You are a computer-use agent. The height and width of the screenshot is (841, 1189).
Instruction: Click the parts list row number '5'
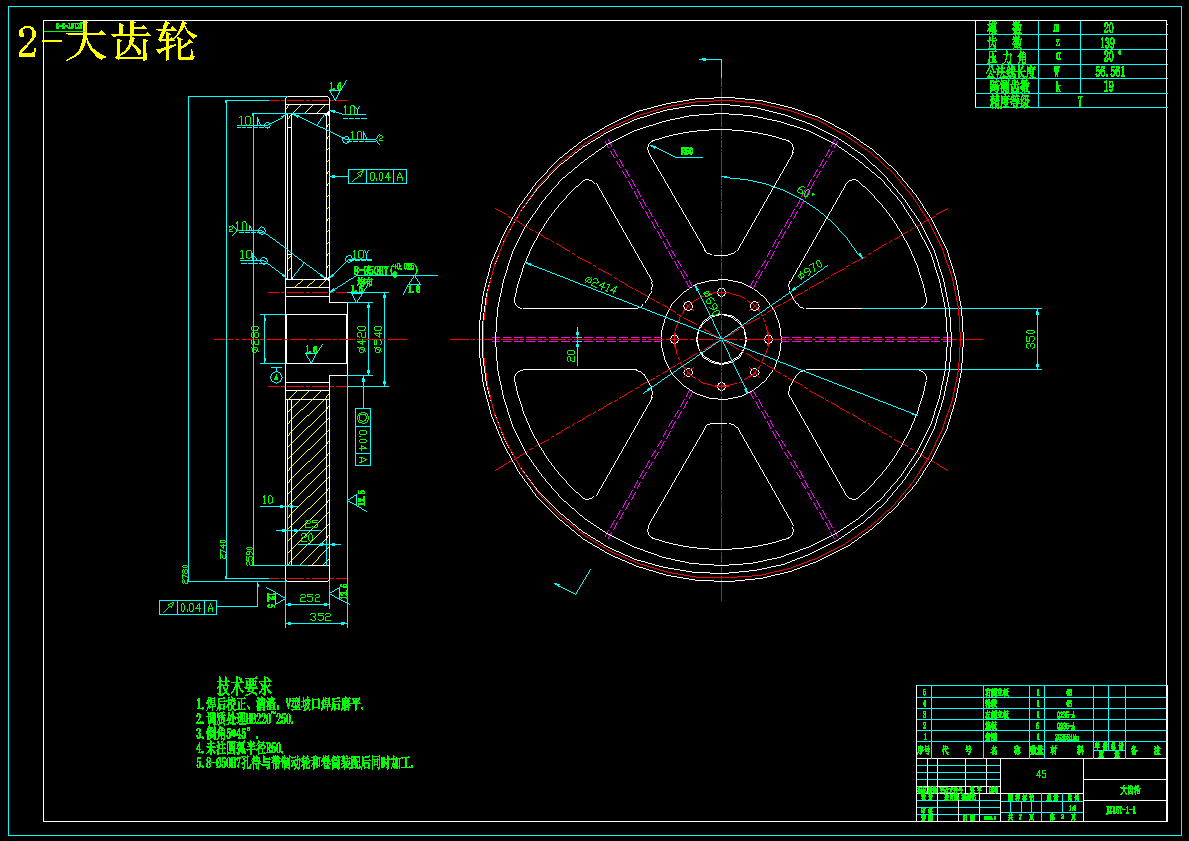(x=924, y=692)
